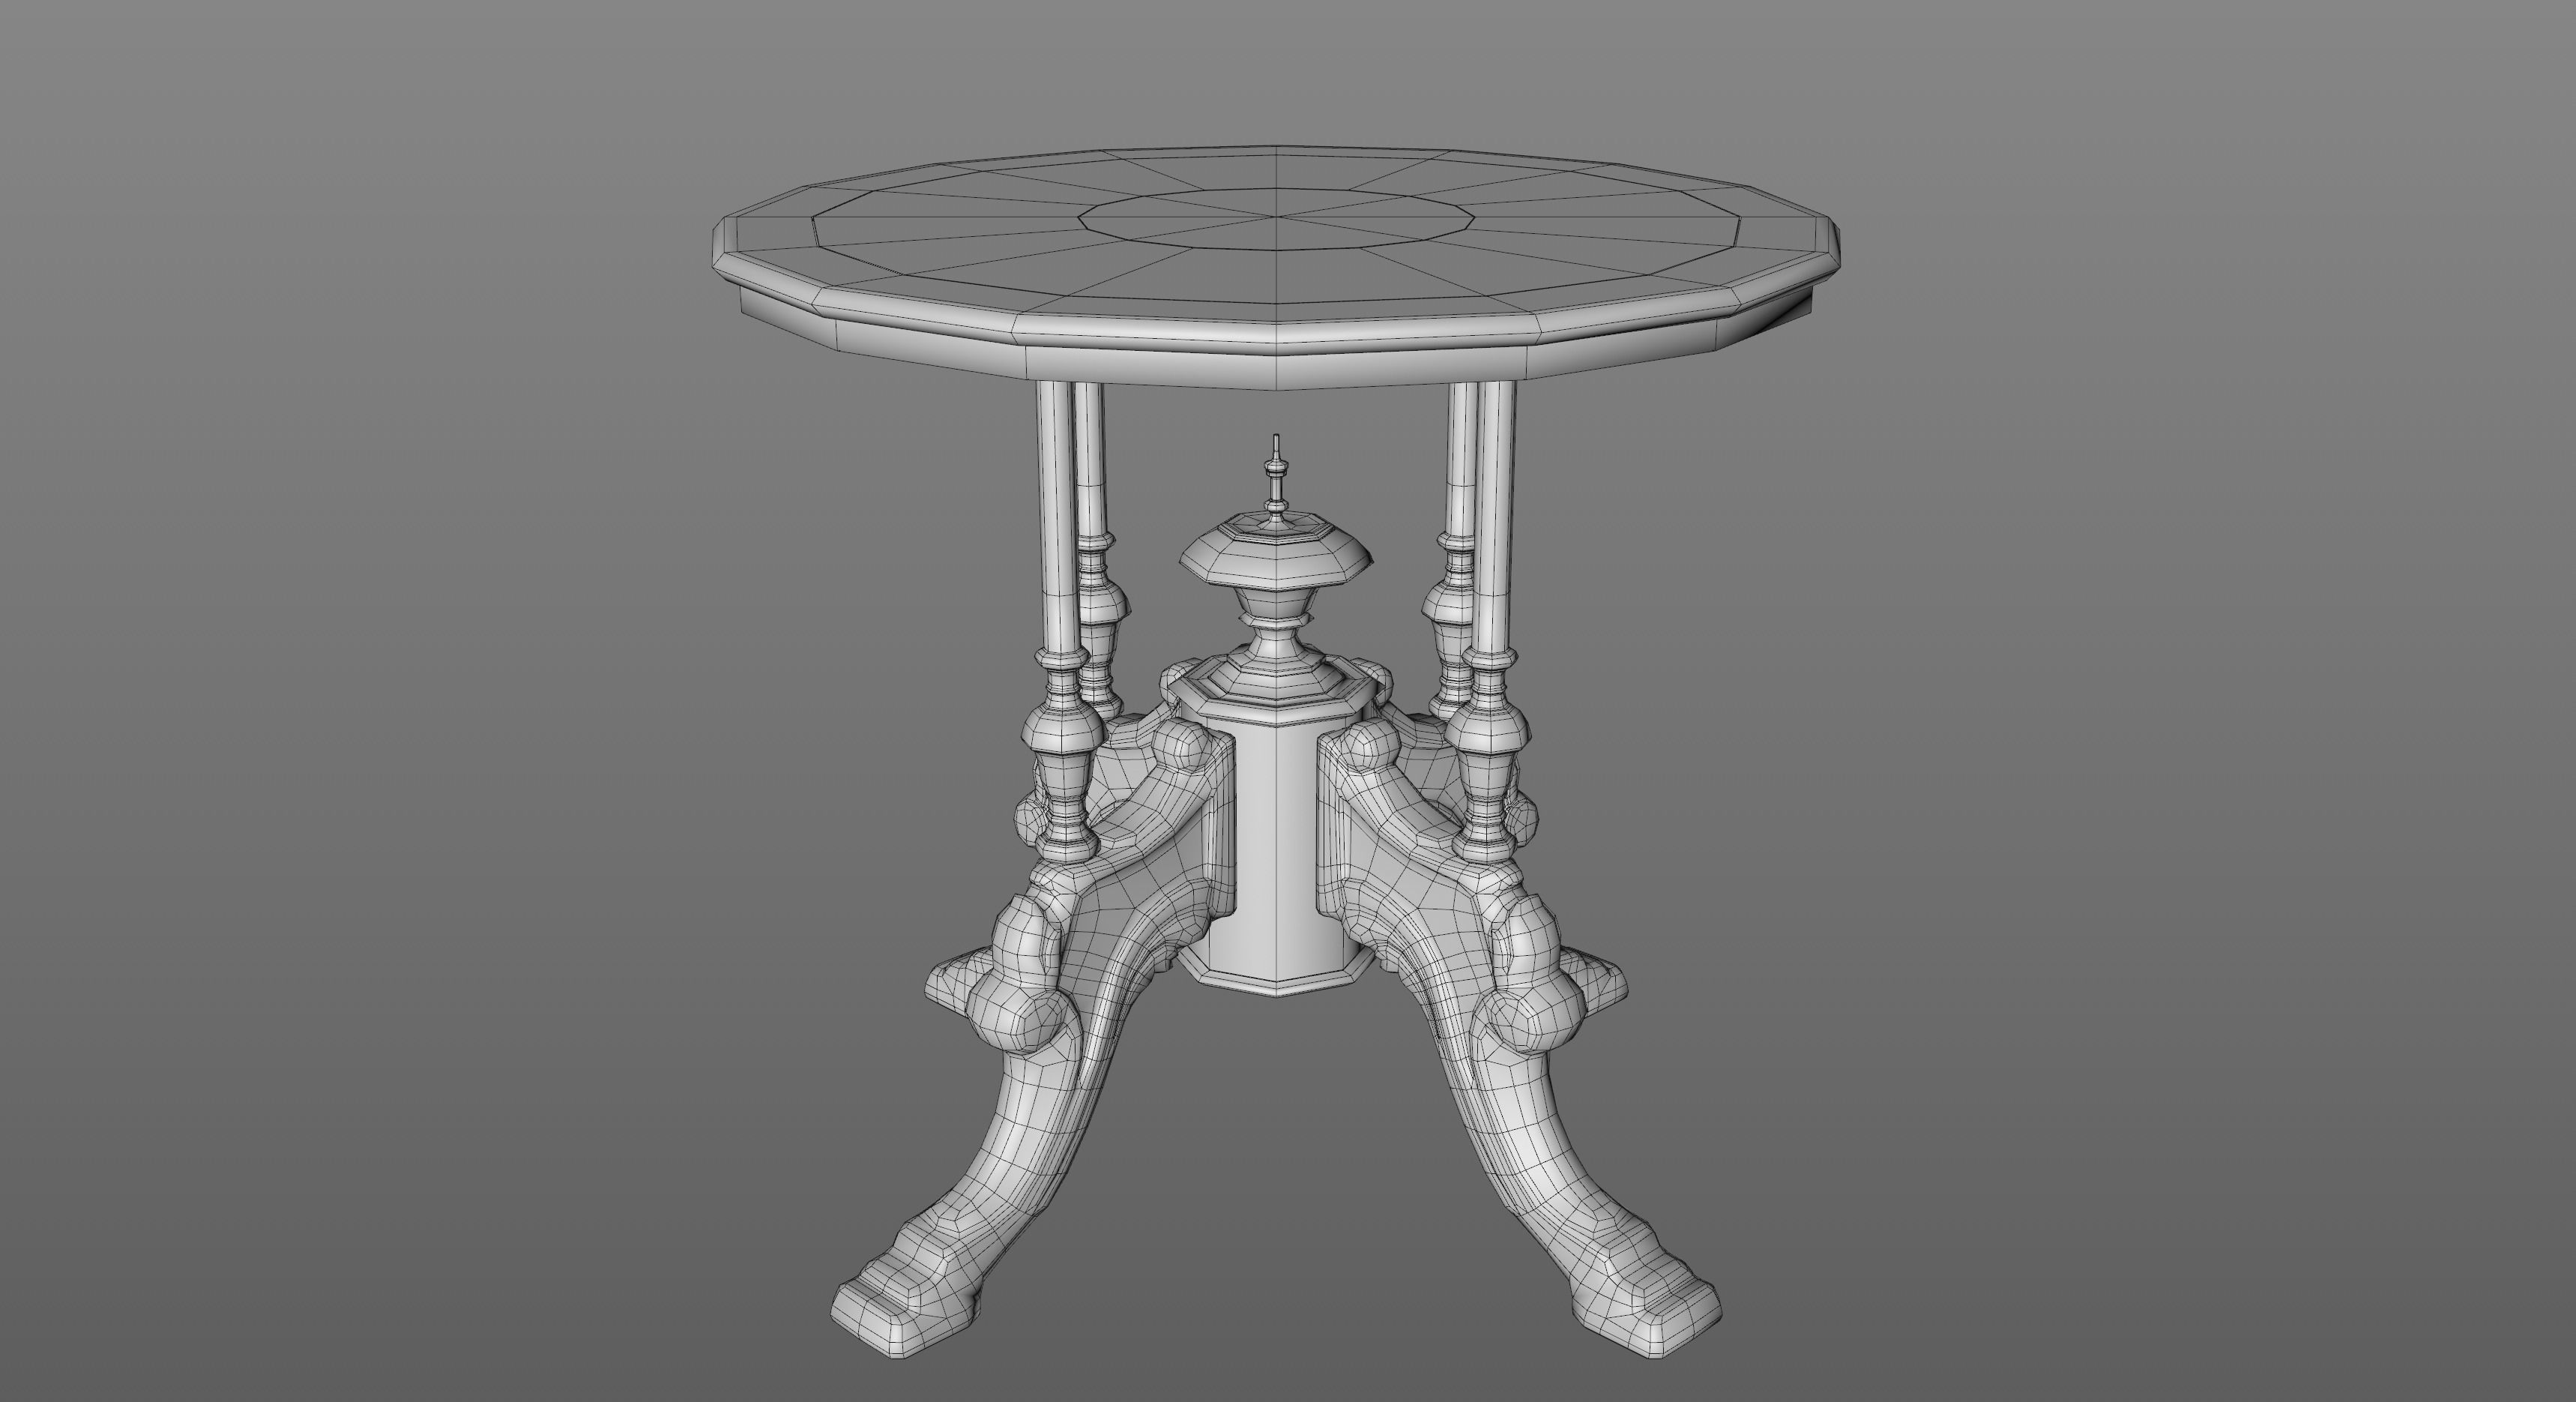Select the octagonal center pedestal block
2576x1402 pixels.
coord(1276,840)
